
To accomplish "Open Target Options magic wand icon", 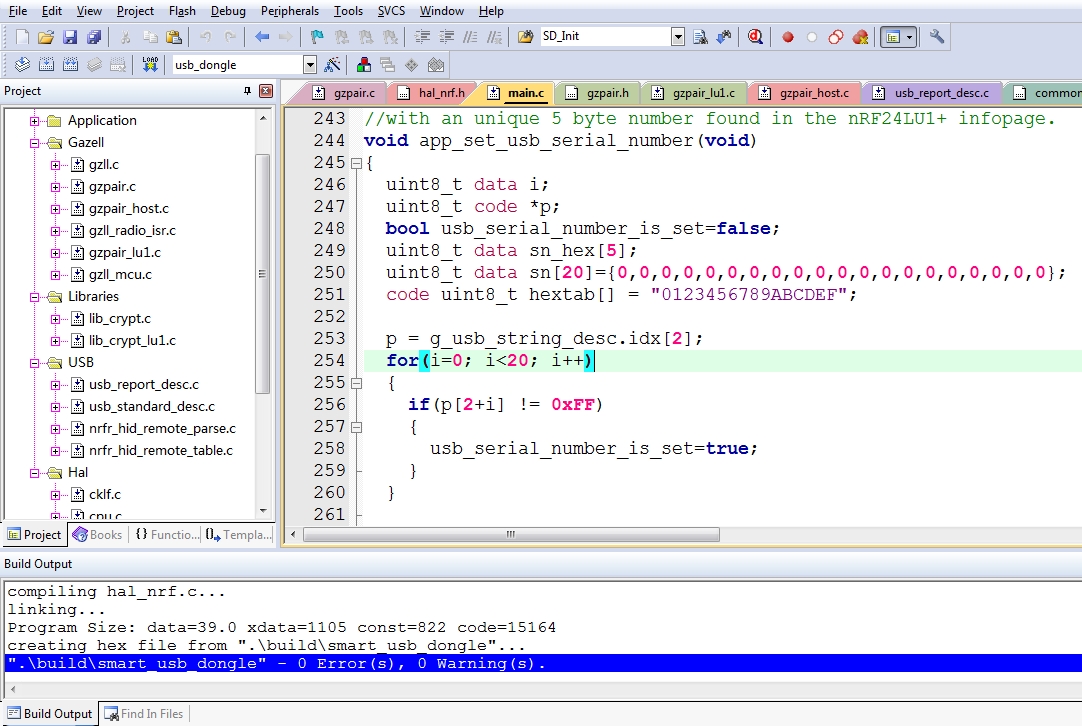I will [x=332, y=65].
